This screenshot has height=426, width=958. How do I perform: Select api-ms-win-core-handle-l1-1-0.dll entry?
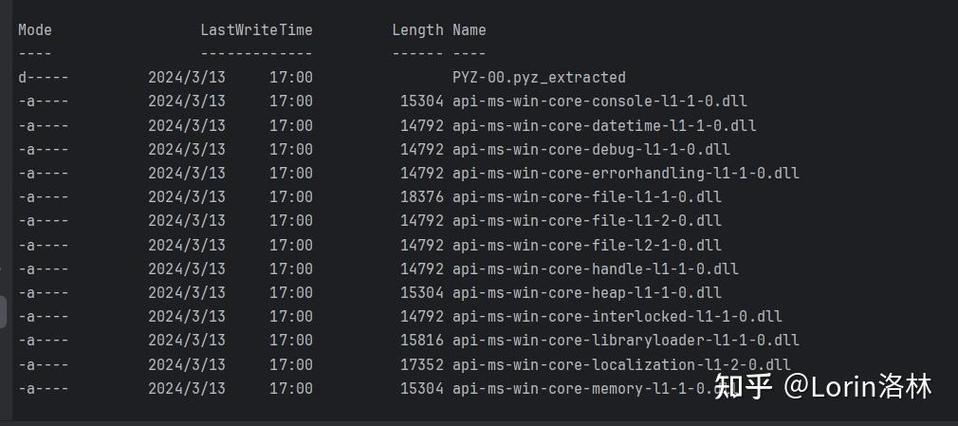coord(595,269)
